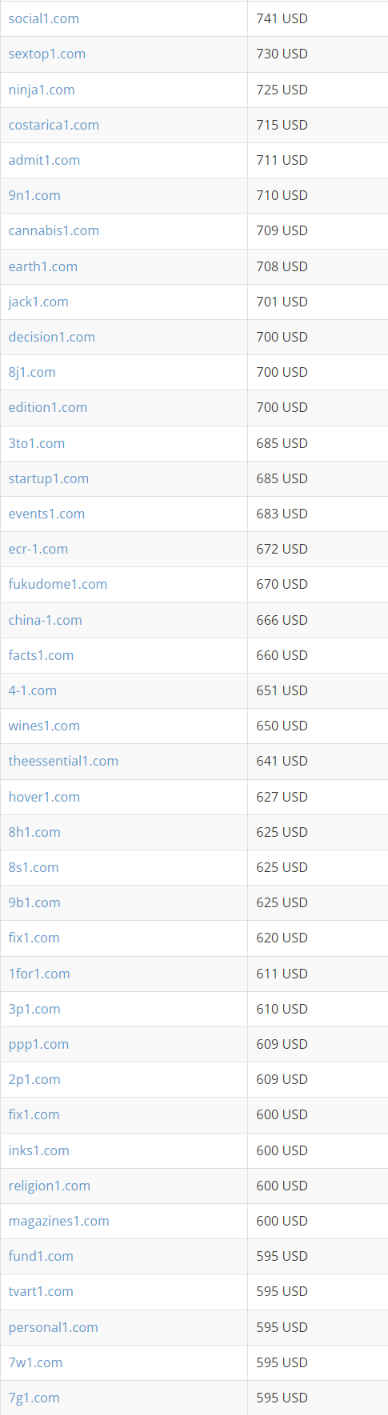The width and height of the screenshot is (388, 1415).
Task: Open cannabis1.com domain link
Action: pyautogui.click(x=54, y=231)
